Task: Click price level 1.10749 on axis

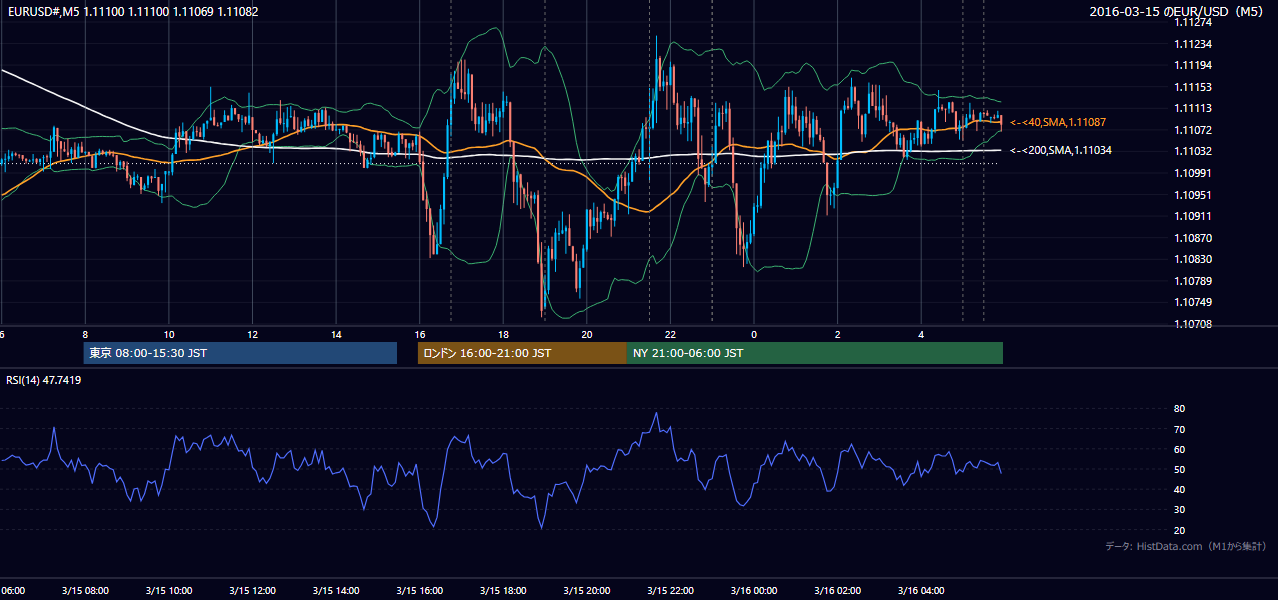Action: pyautogui.click(x=1193, y=302)
